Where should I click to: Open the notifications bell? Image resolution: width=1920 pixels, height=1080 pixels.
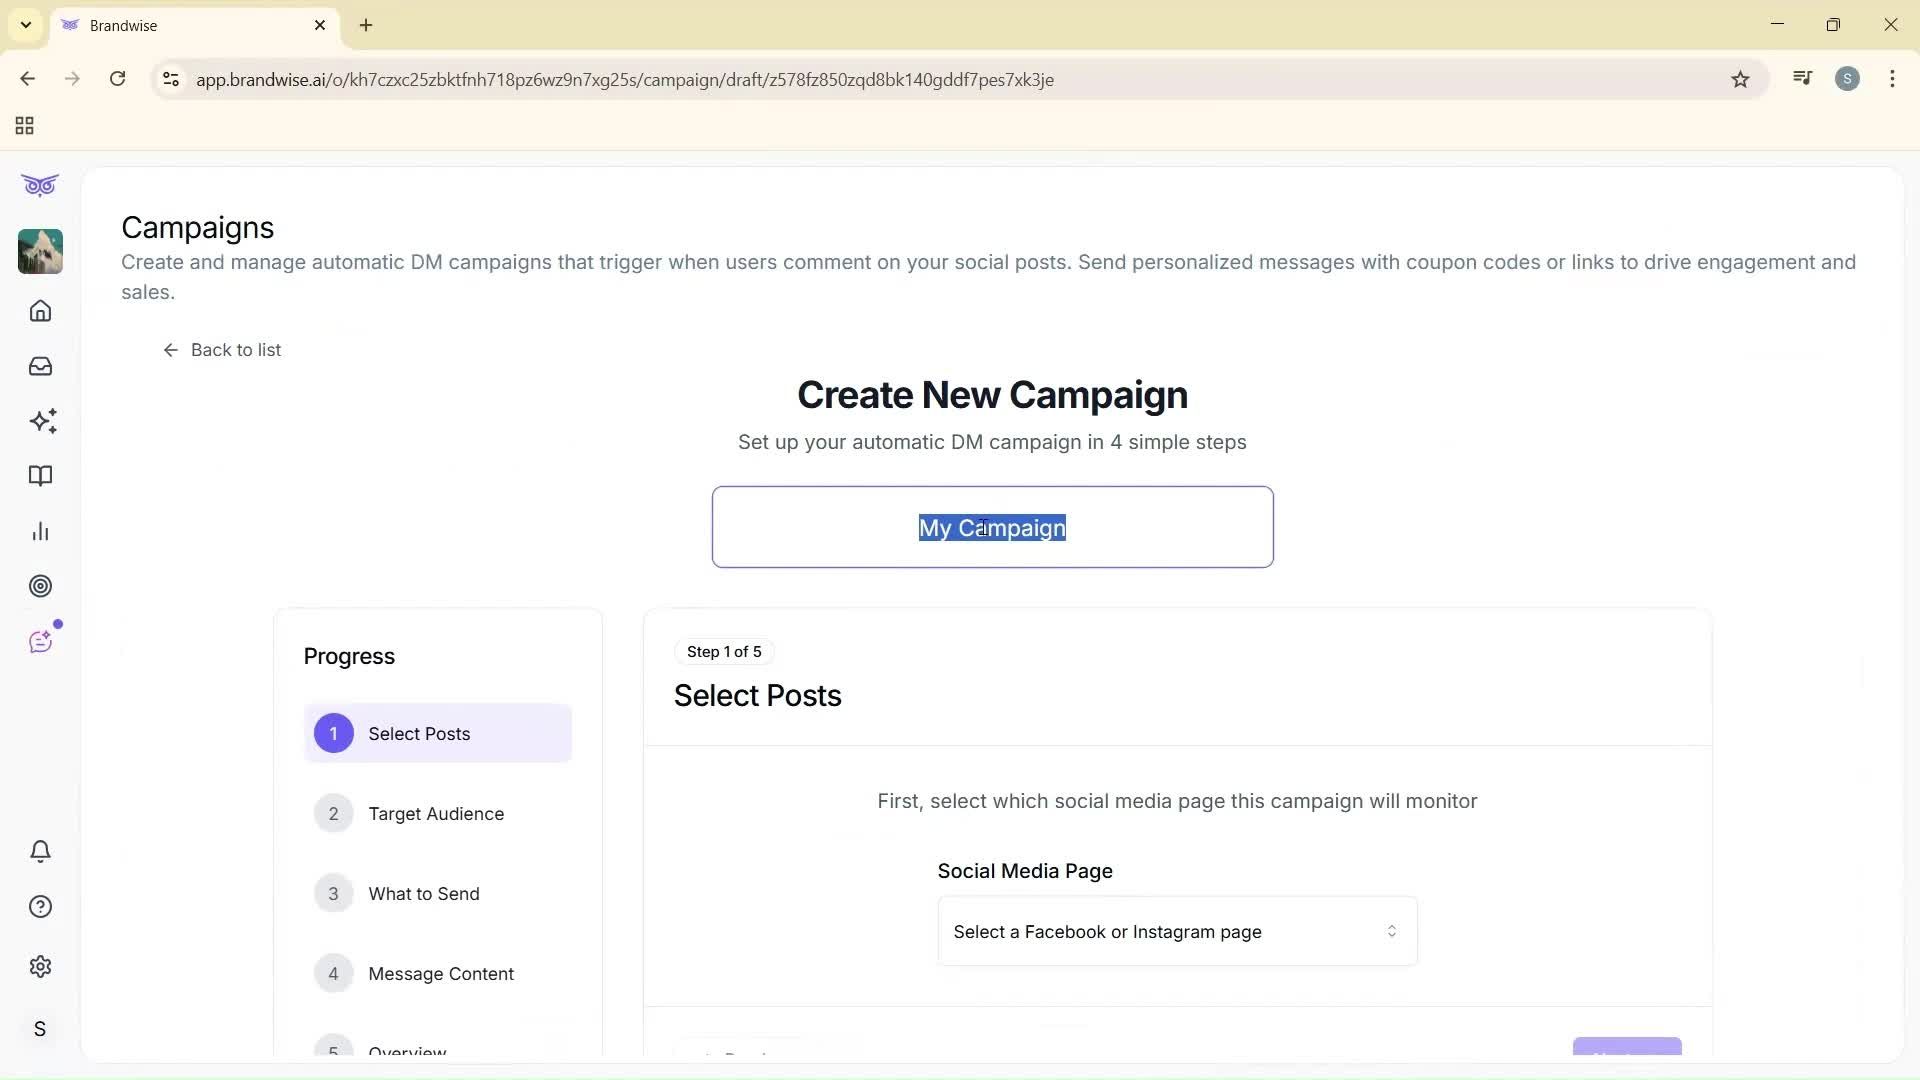coord(40,851)
